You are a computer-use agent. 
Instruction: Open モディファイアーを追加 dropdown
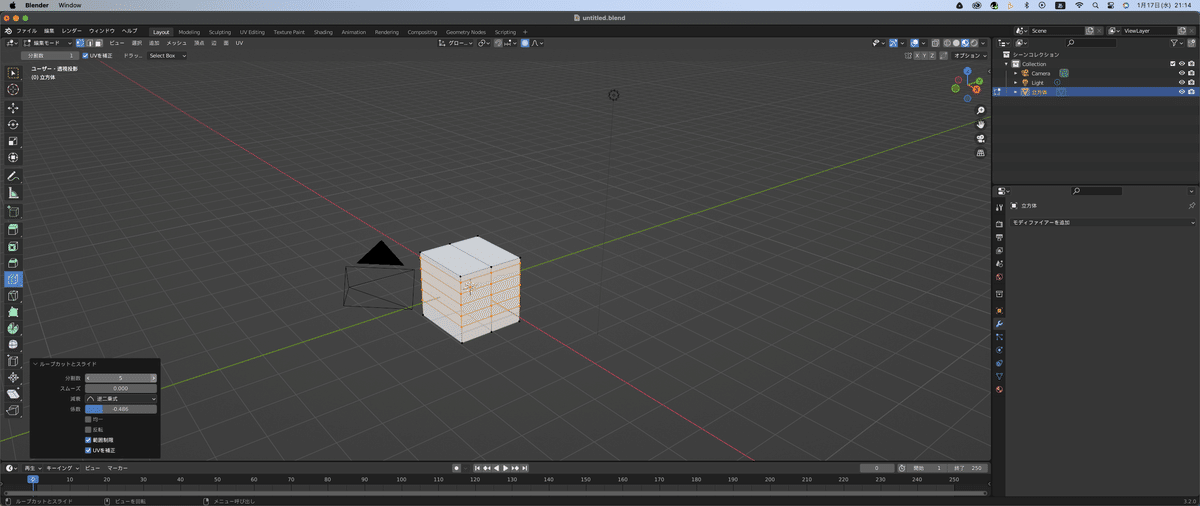tap(1104, 222)
